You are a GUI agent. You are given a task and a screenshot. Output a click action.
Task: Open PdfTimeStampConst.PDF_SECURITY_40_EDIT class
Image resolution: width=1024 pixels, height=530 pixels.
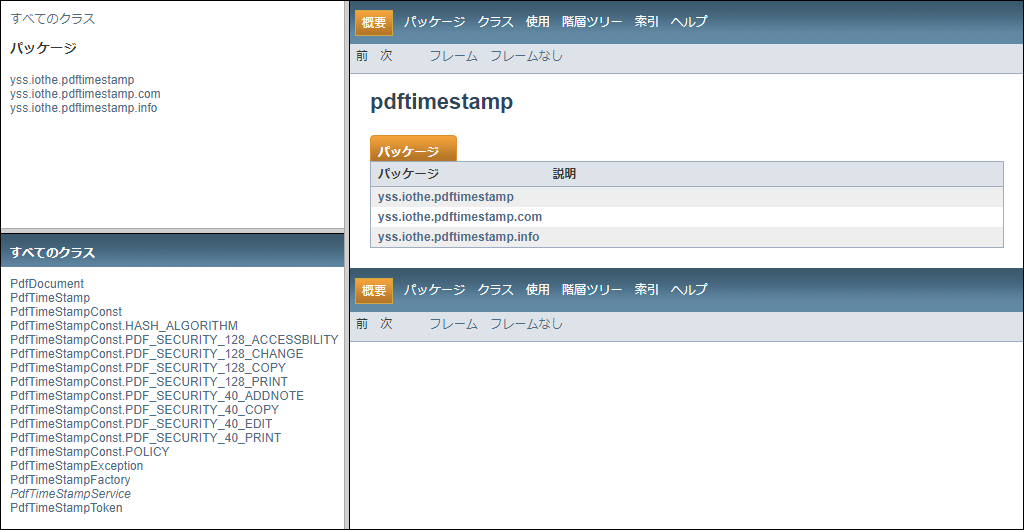(x=141, y=424)
